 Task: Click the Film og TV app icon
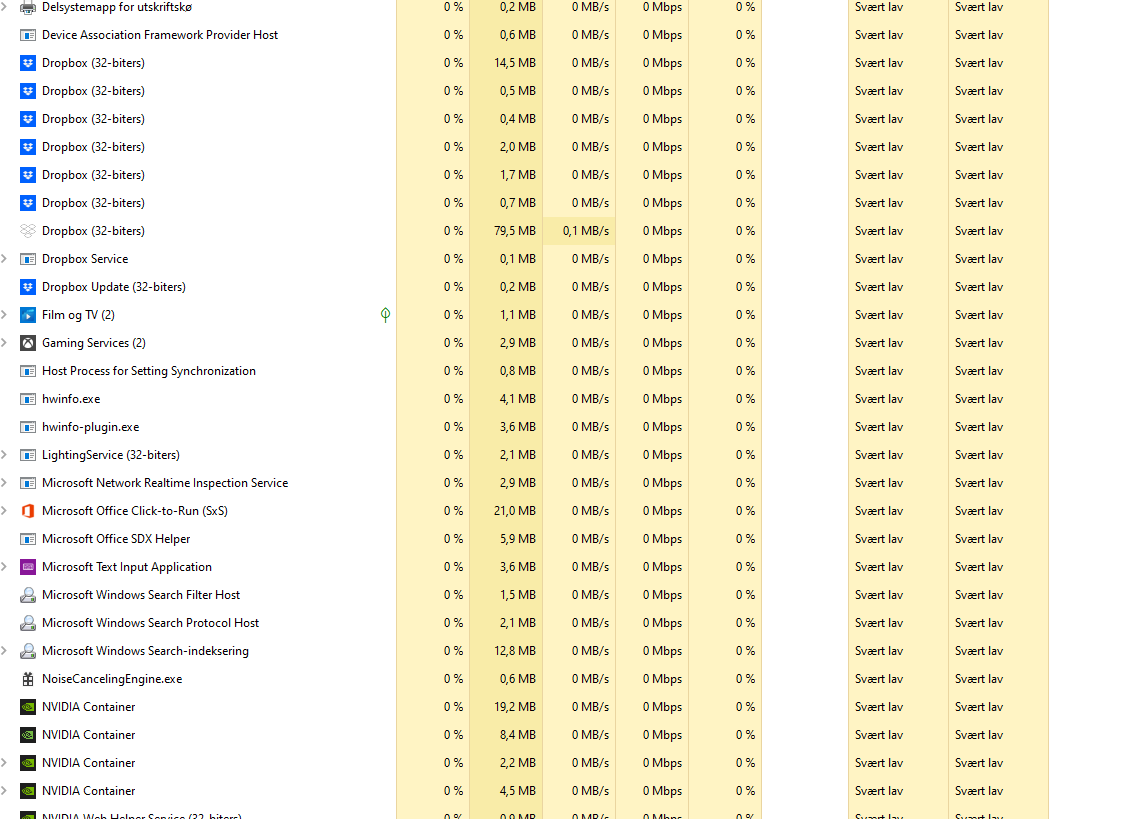(28, 315)
